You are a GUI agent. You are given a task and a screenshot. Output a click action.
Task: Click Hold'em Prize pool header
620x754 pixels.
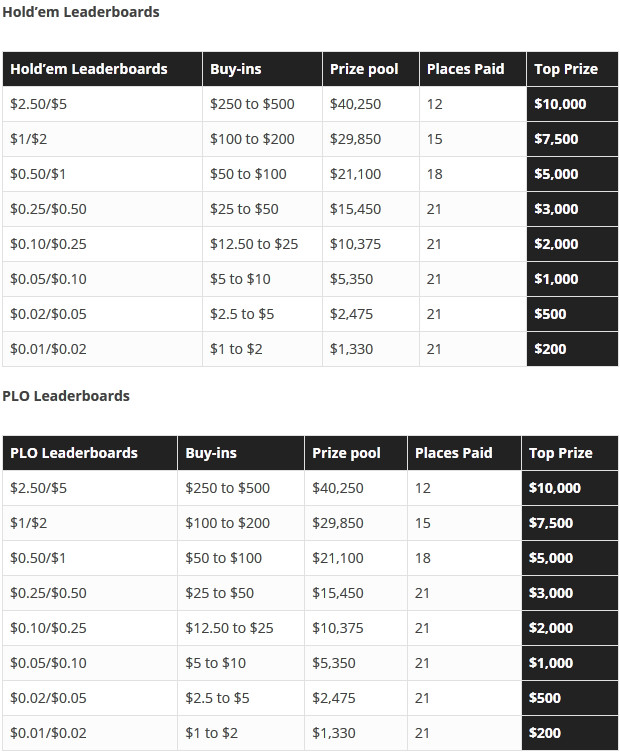click(x=371, y=69)
